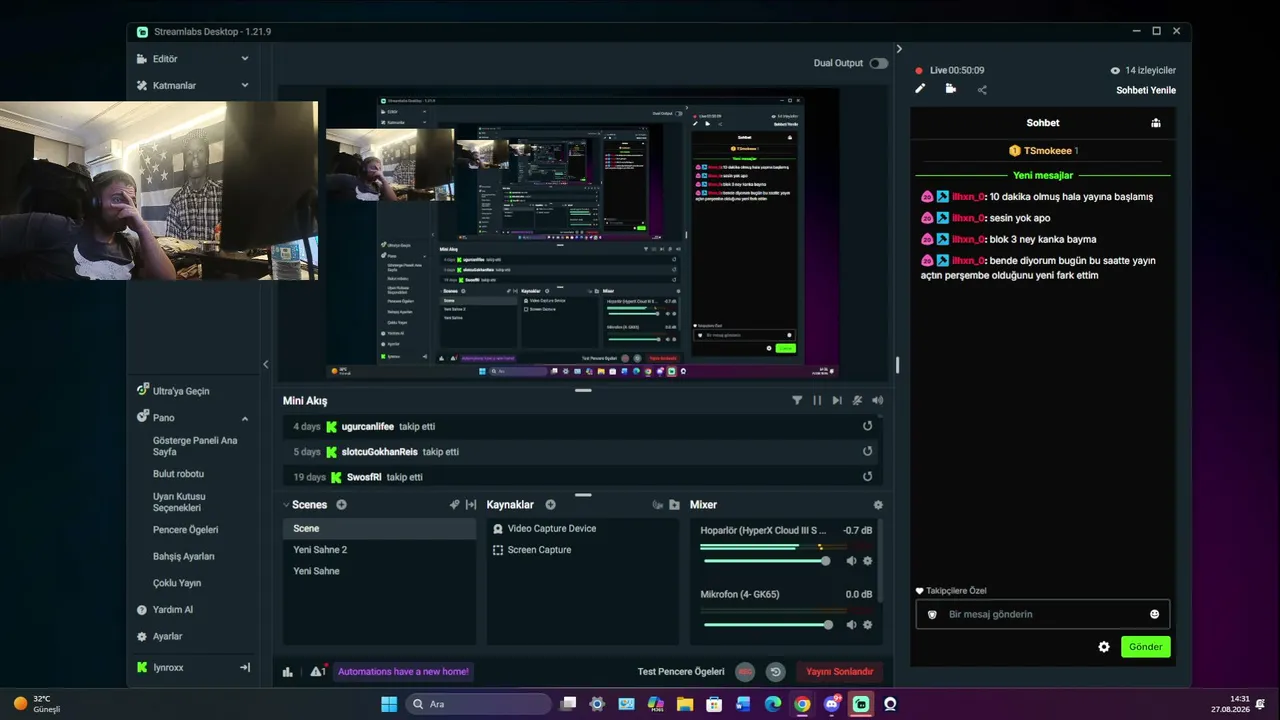1280x720 pixels.
Task: Open Gösterge Paneli Ana Sayfa
Action: click(195, 446)
